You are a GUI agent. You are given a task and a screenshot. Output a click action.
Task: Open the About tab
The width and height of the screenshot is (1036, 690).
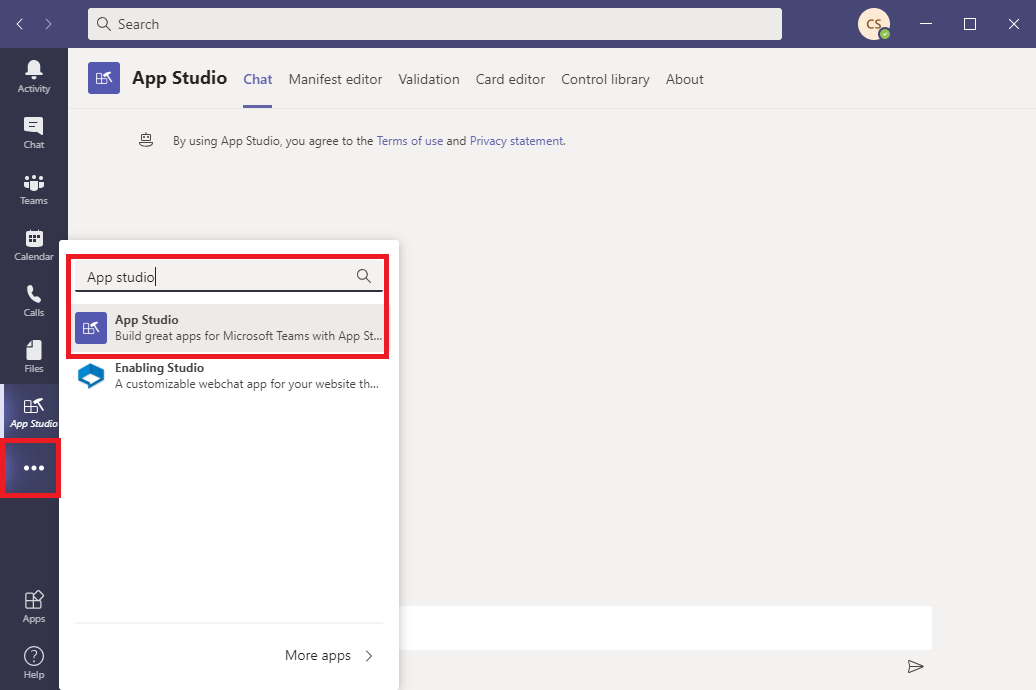coord(684,79)
